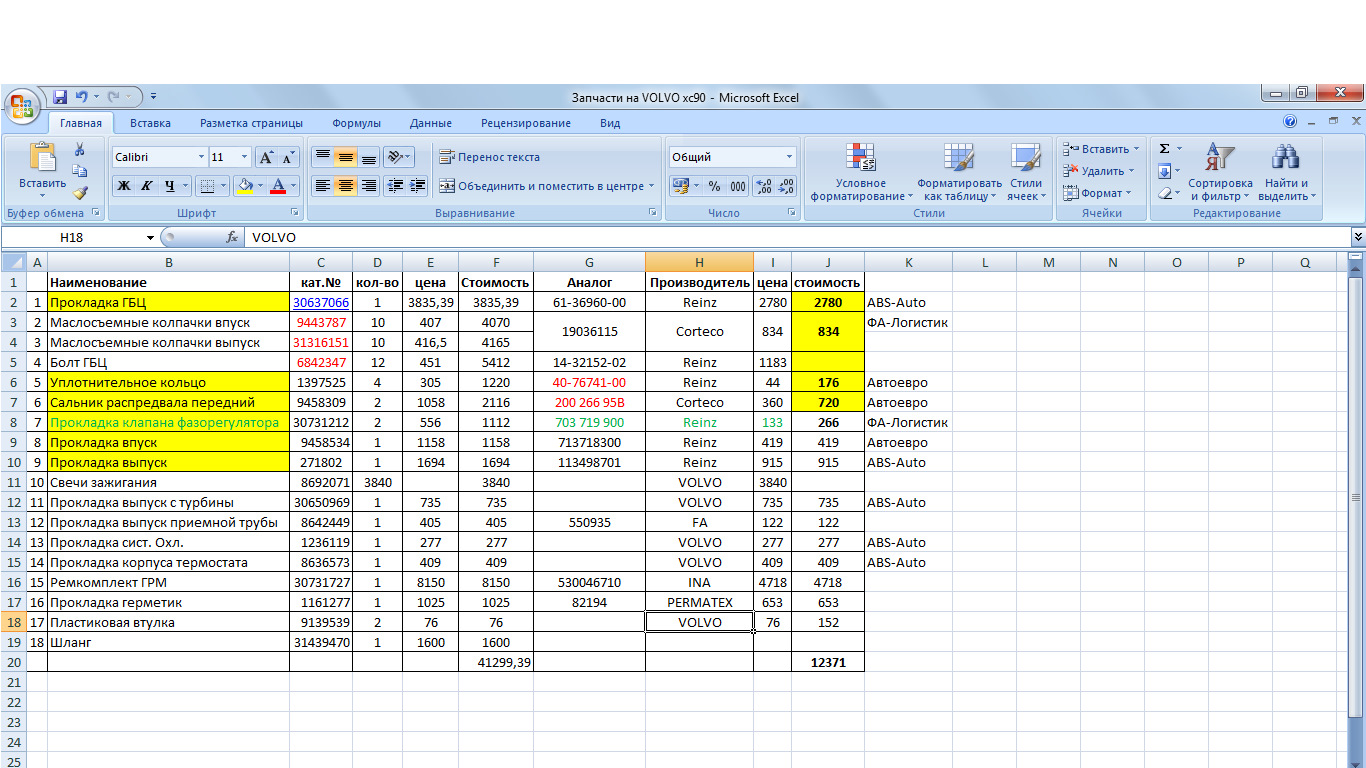Click the AutoSum sigma icon
Image resolution: width=1366 pixels, height=768 pixels.
click(x=1165, y=149)
